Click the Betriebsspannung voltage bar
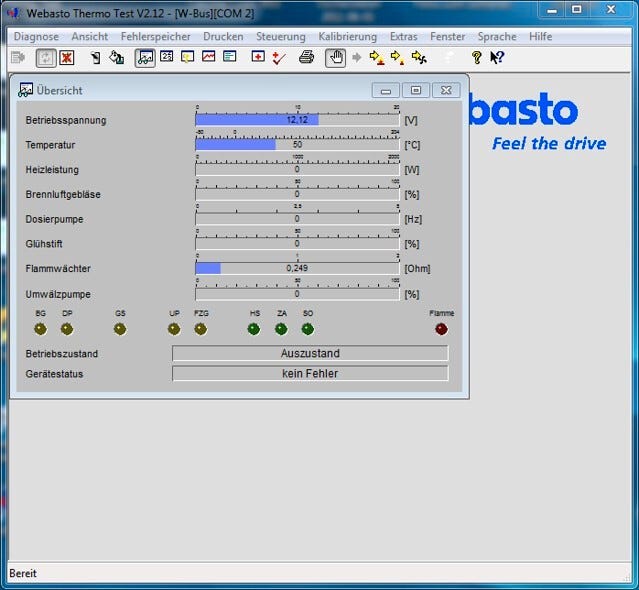Image resolution: width=639 pixels, height=590 pixels. 297,120
